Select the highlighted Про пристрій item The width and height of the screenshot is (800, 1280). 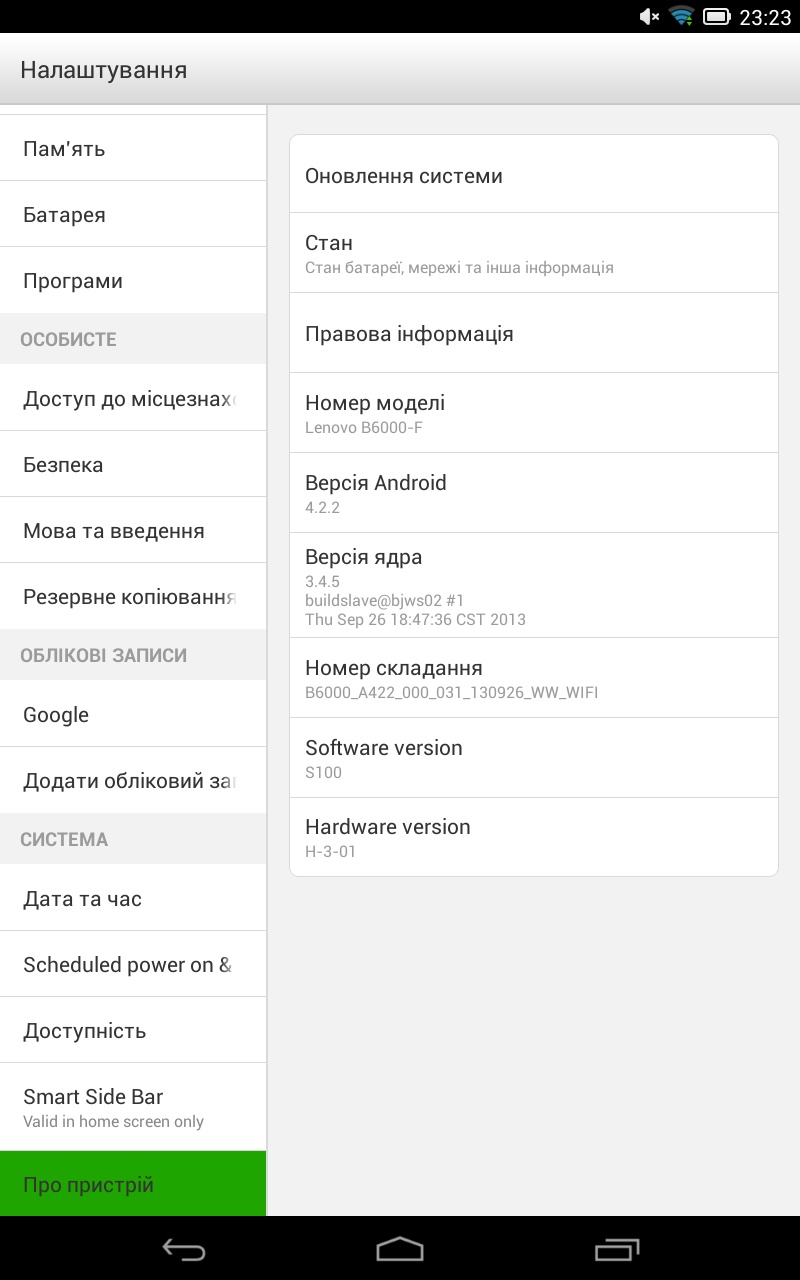coord(133,1185)
